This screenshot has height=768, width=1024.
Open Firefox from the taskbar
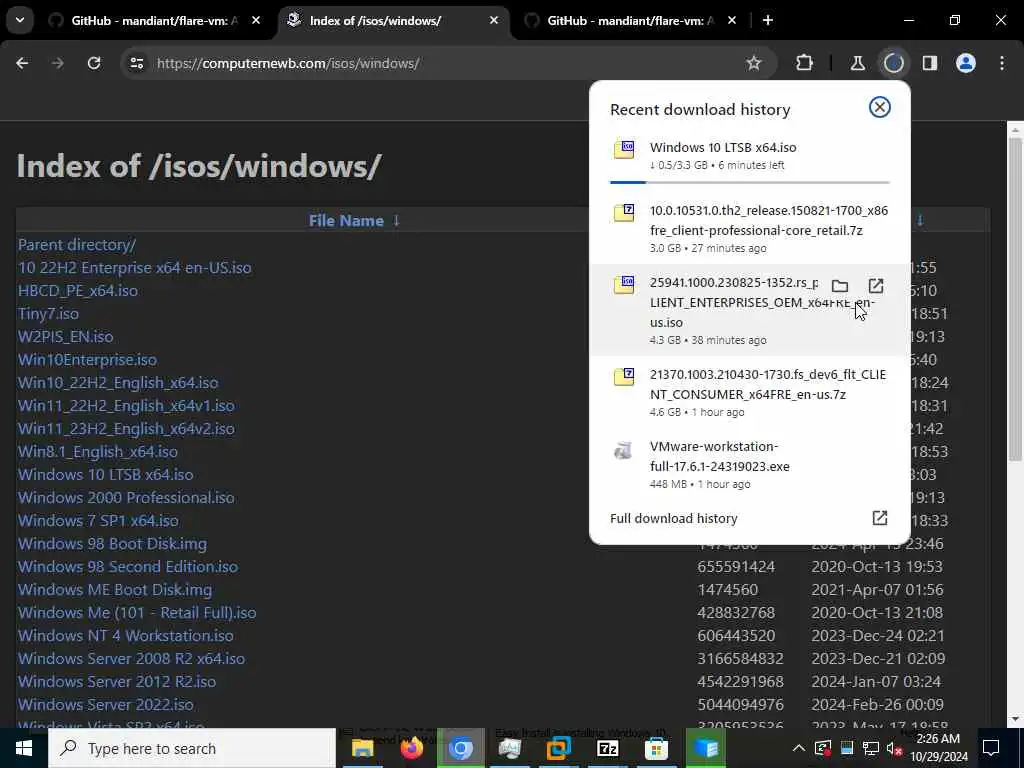click(411, 748)
